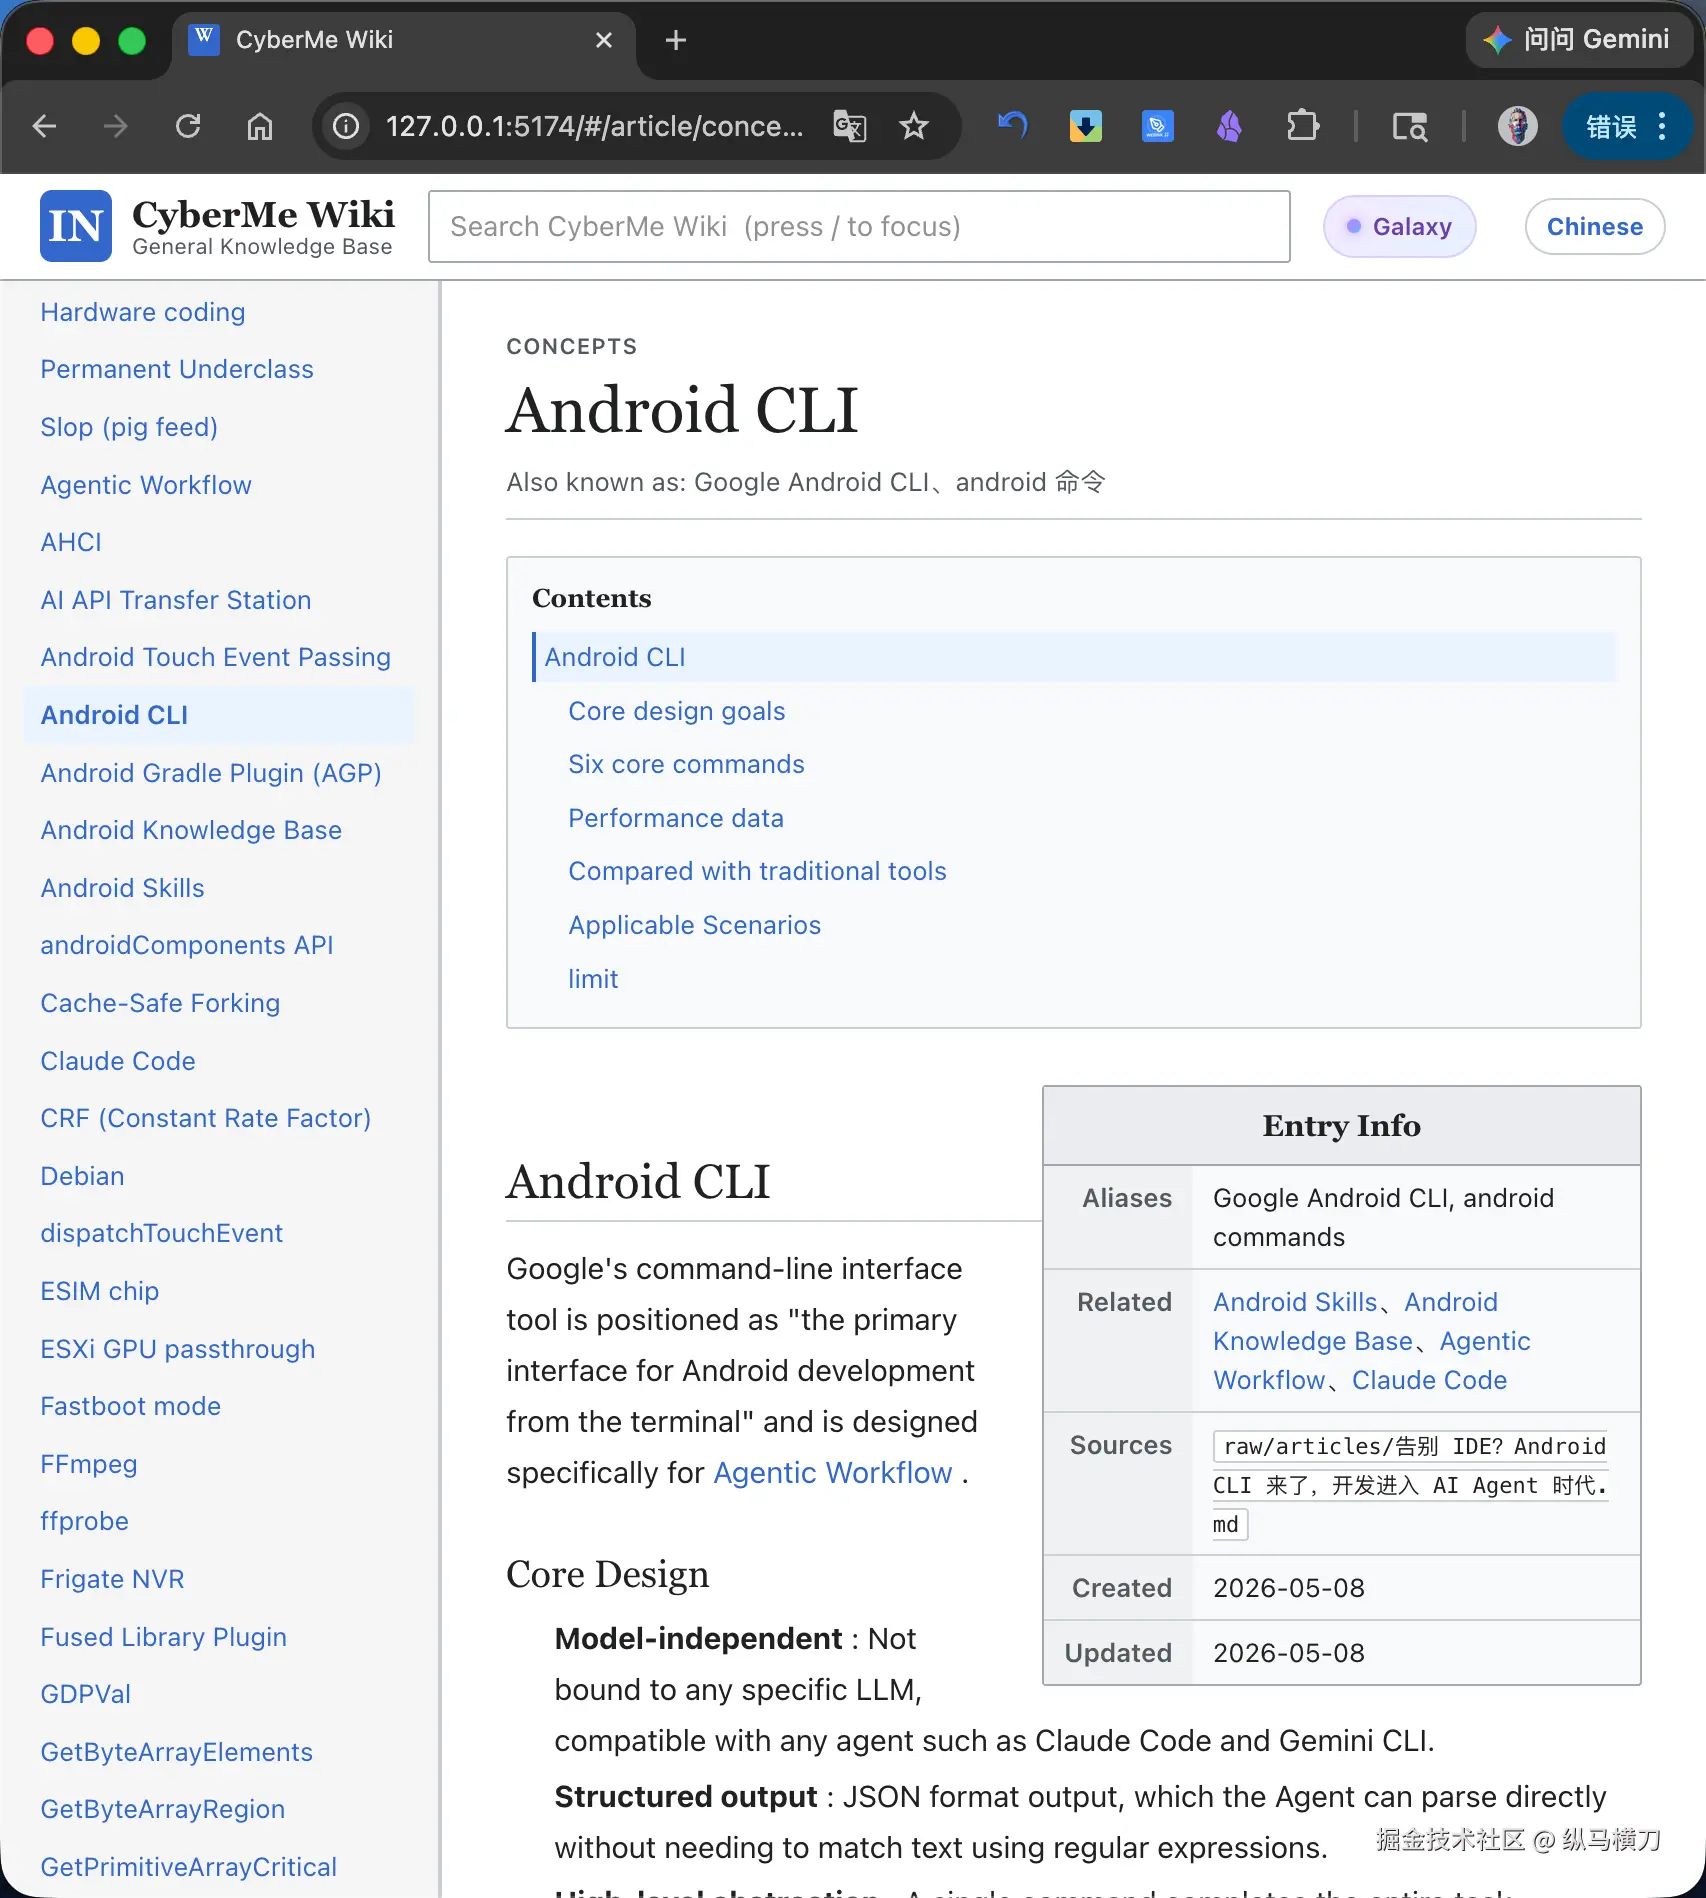Open ESIM chip article

click(x=100, y=1291)
